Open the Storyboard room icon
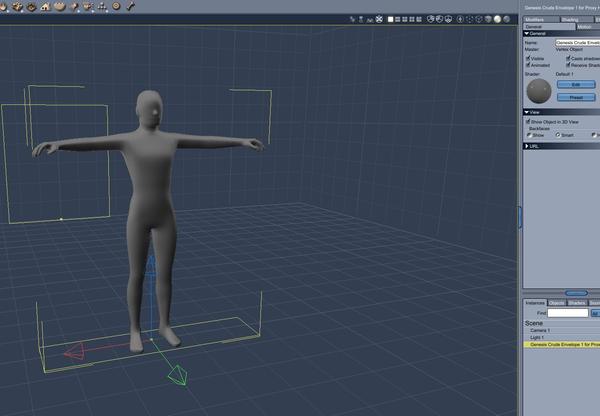 (32, 7)
